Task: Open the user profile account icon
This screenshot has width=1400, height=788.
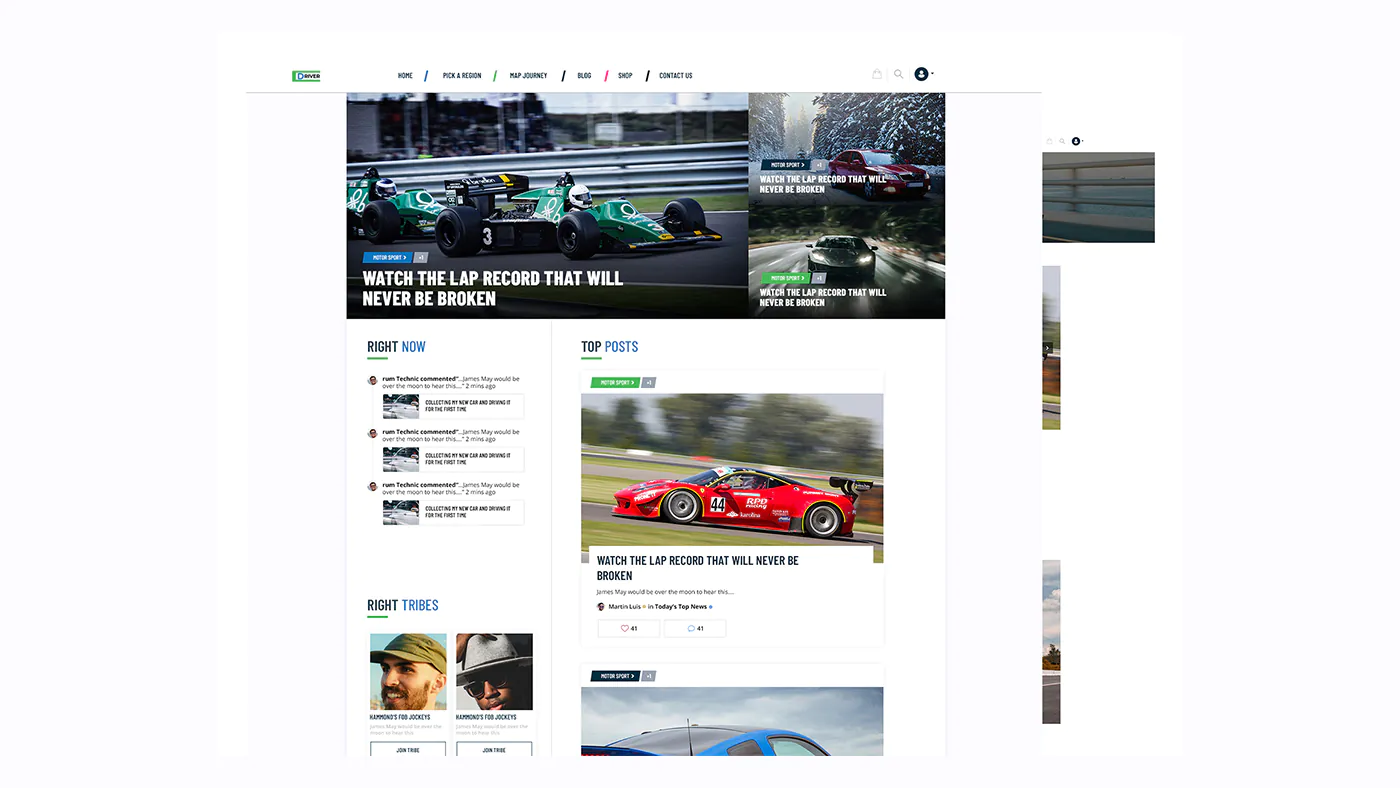Action: (x=920, y=71)
